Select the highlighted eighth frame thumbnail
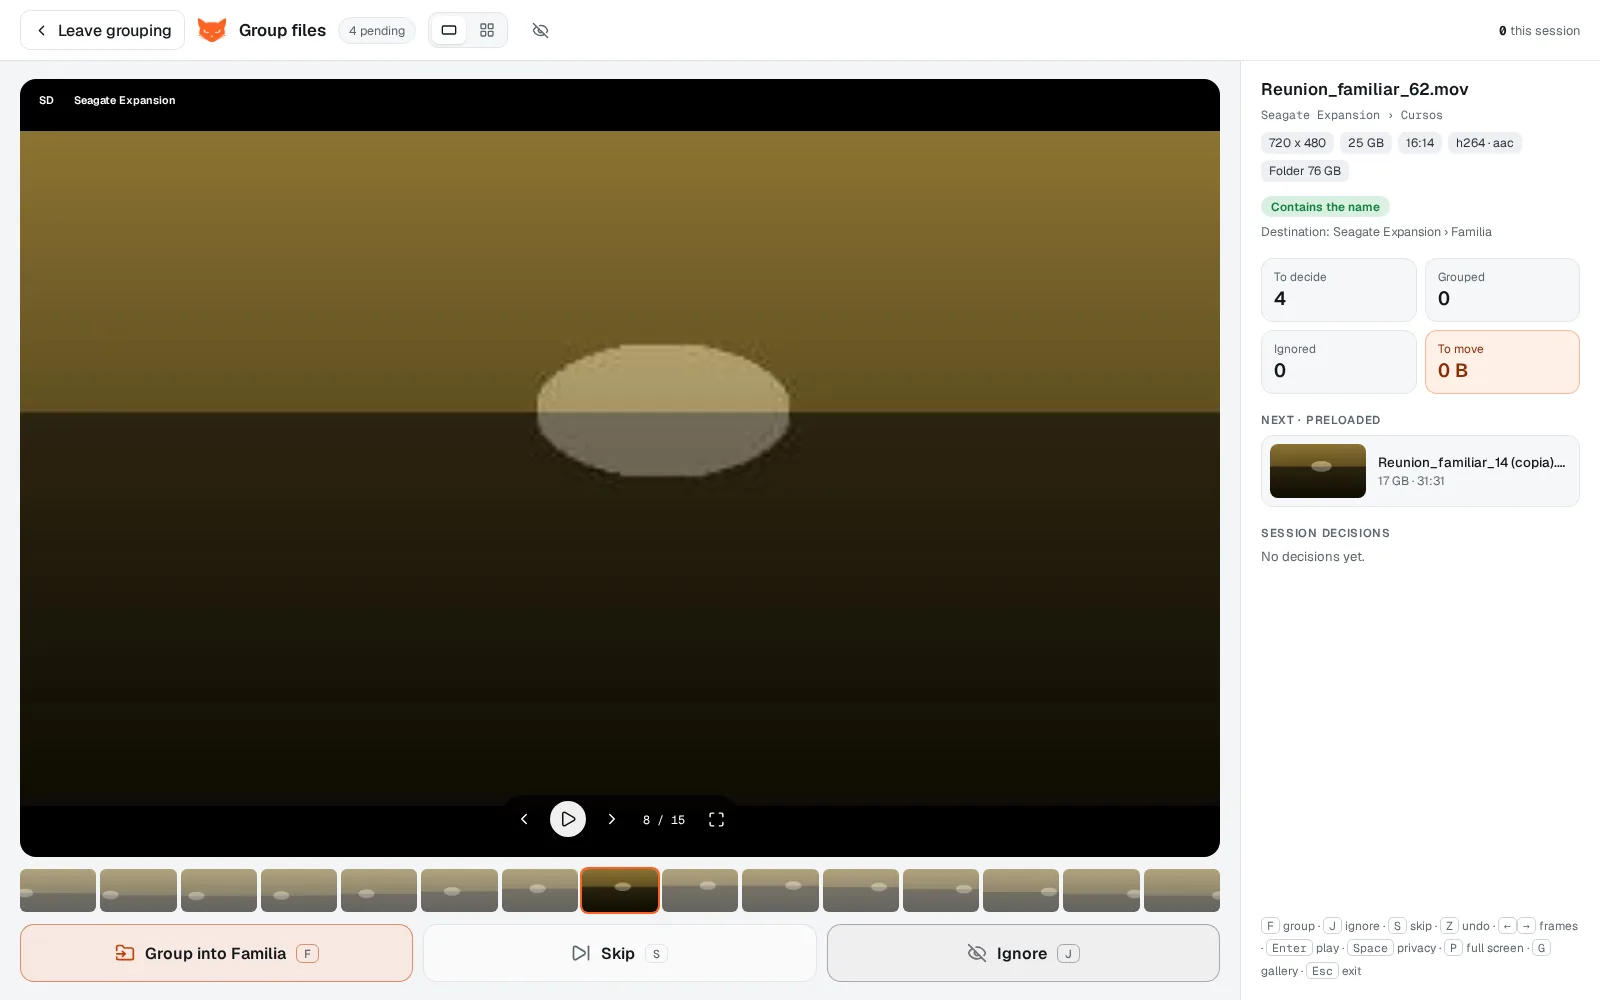This screenshot has height=1000, width=1600. [620, 890]
